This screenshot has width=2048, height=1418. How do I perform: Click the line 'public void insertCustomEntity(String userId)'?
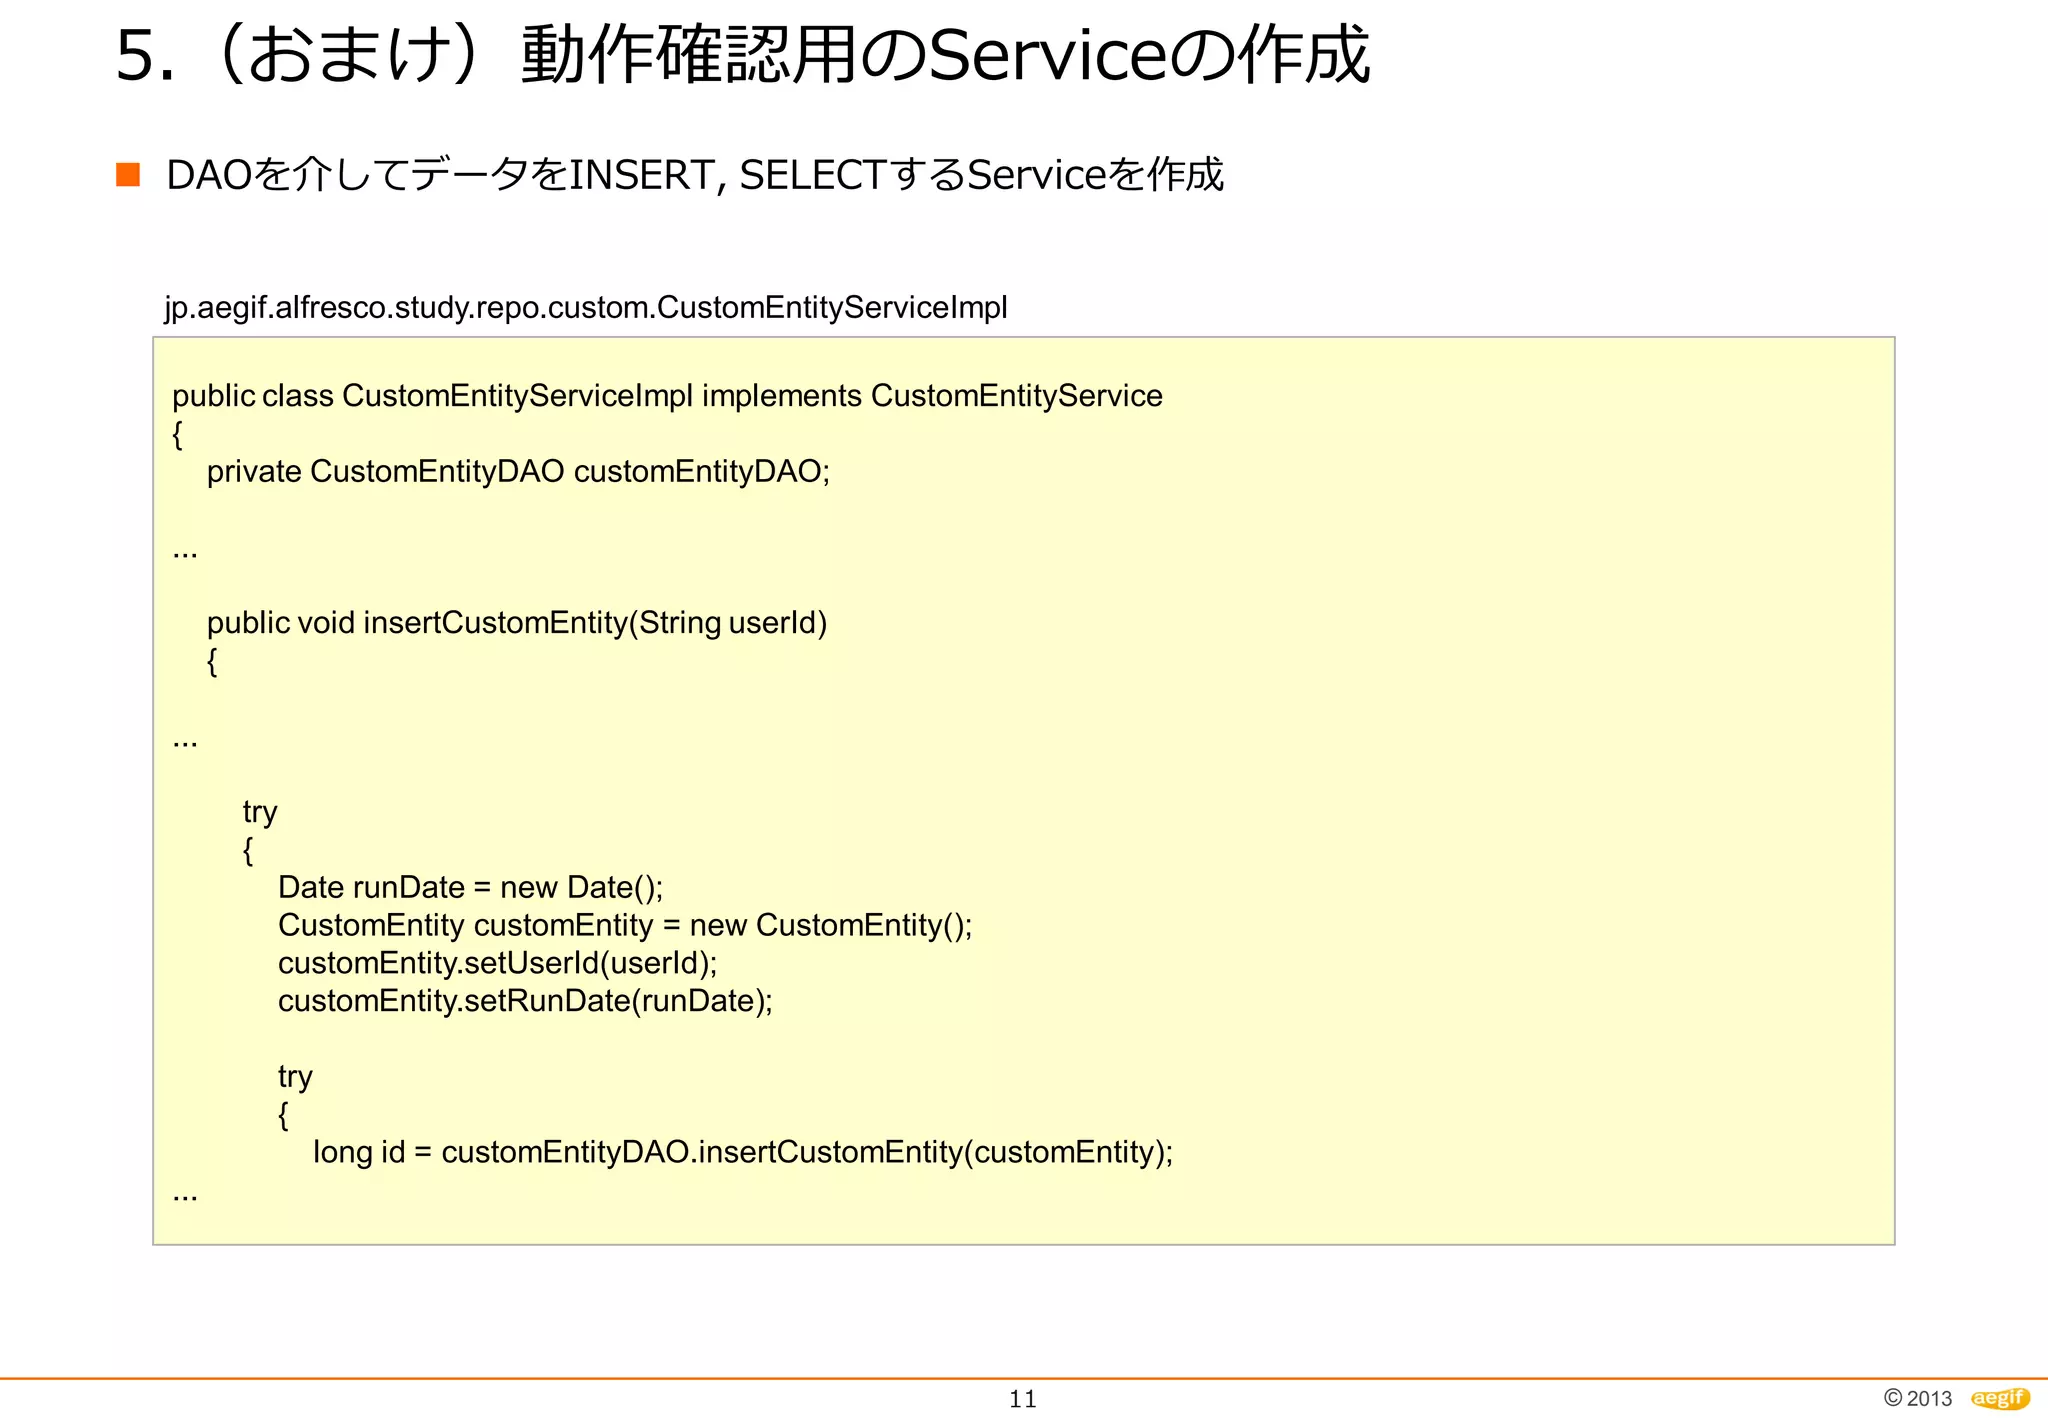(x=517, y=623)
